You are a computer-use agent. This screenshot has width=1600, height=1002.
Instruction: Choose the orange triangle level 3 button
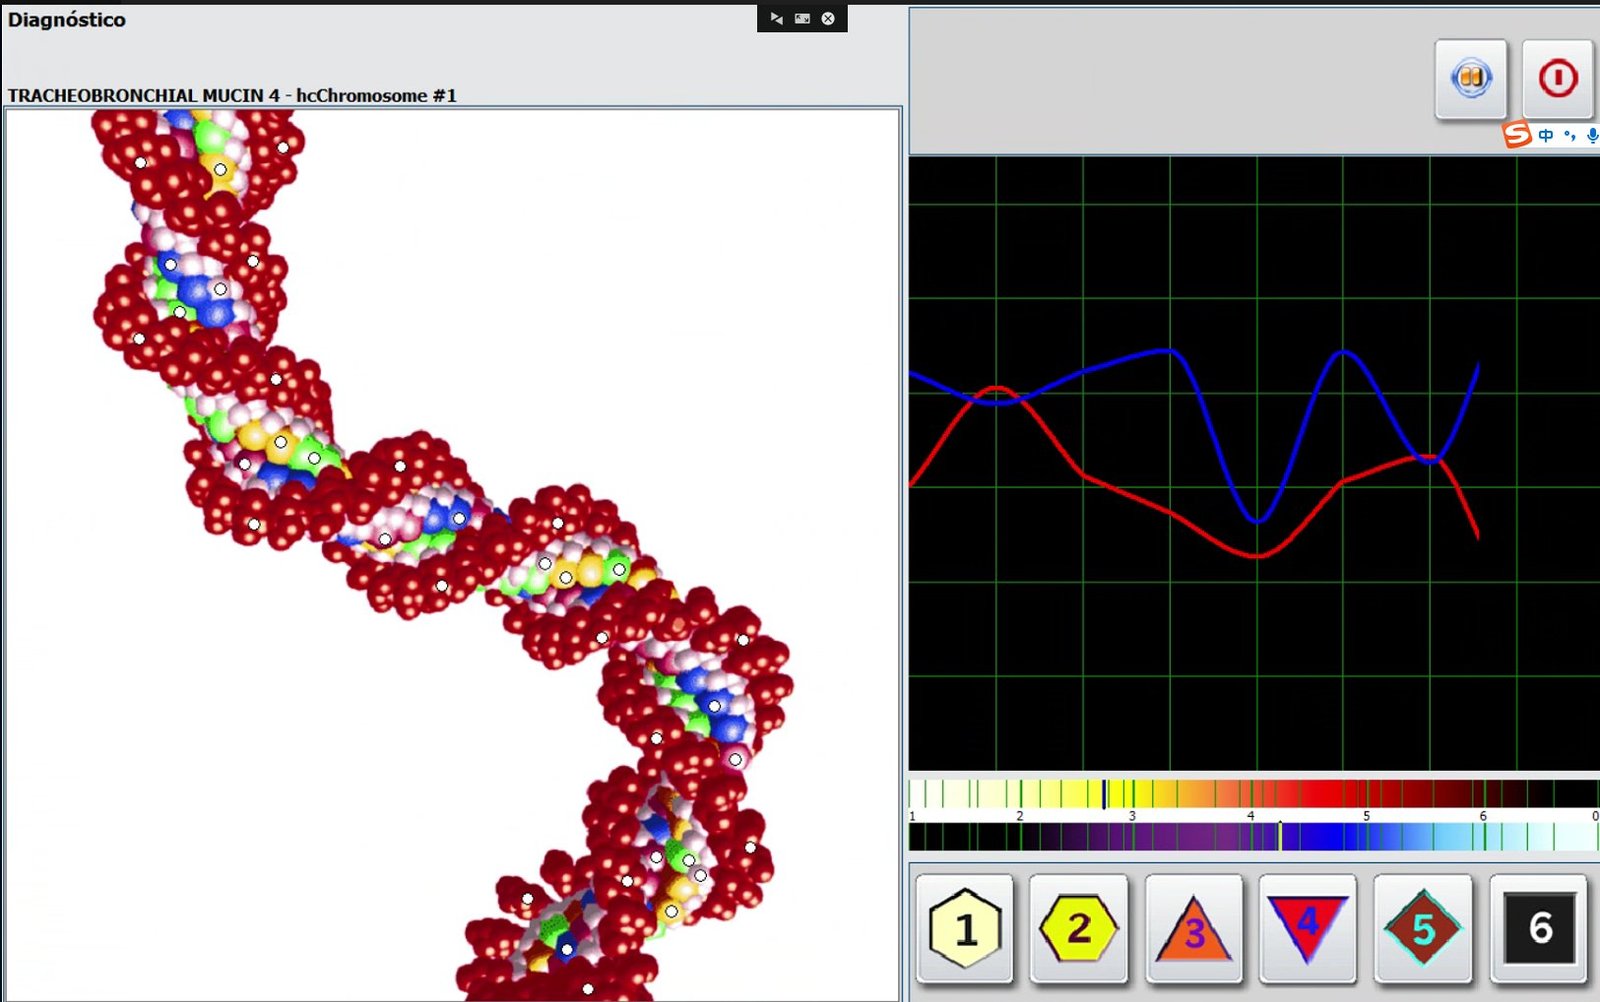[1193, 928]
